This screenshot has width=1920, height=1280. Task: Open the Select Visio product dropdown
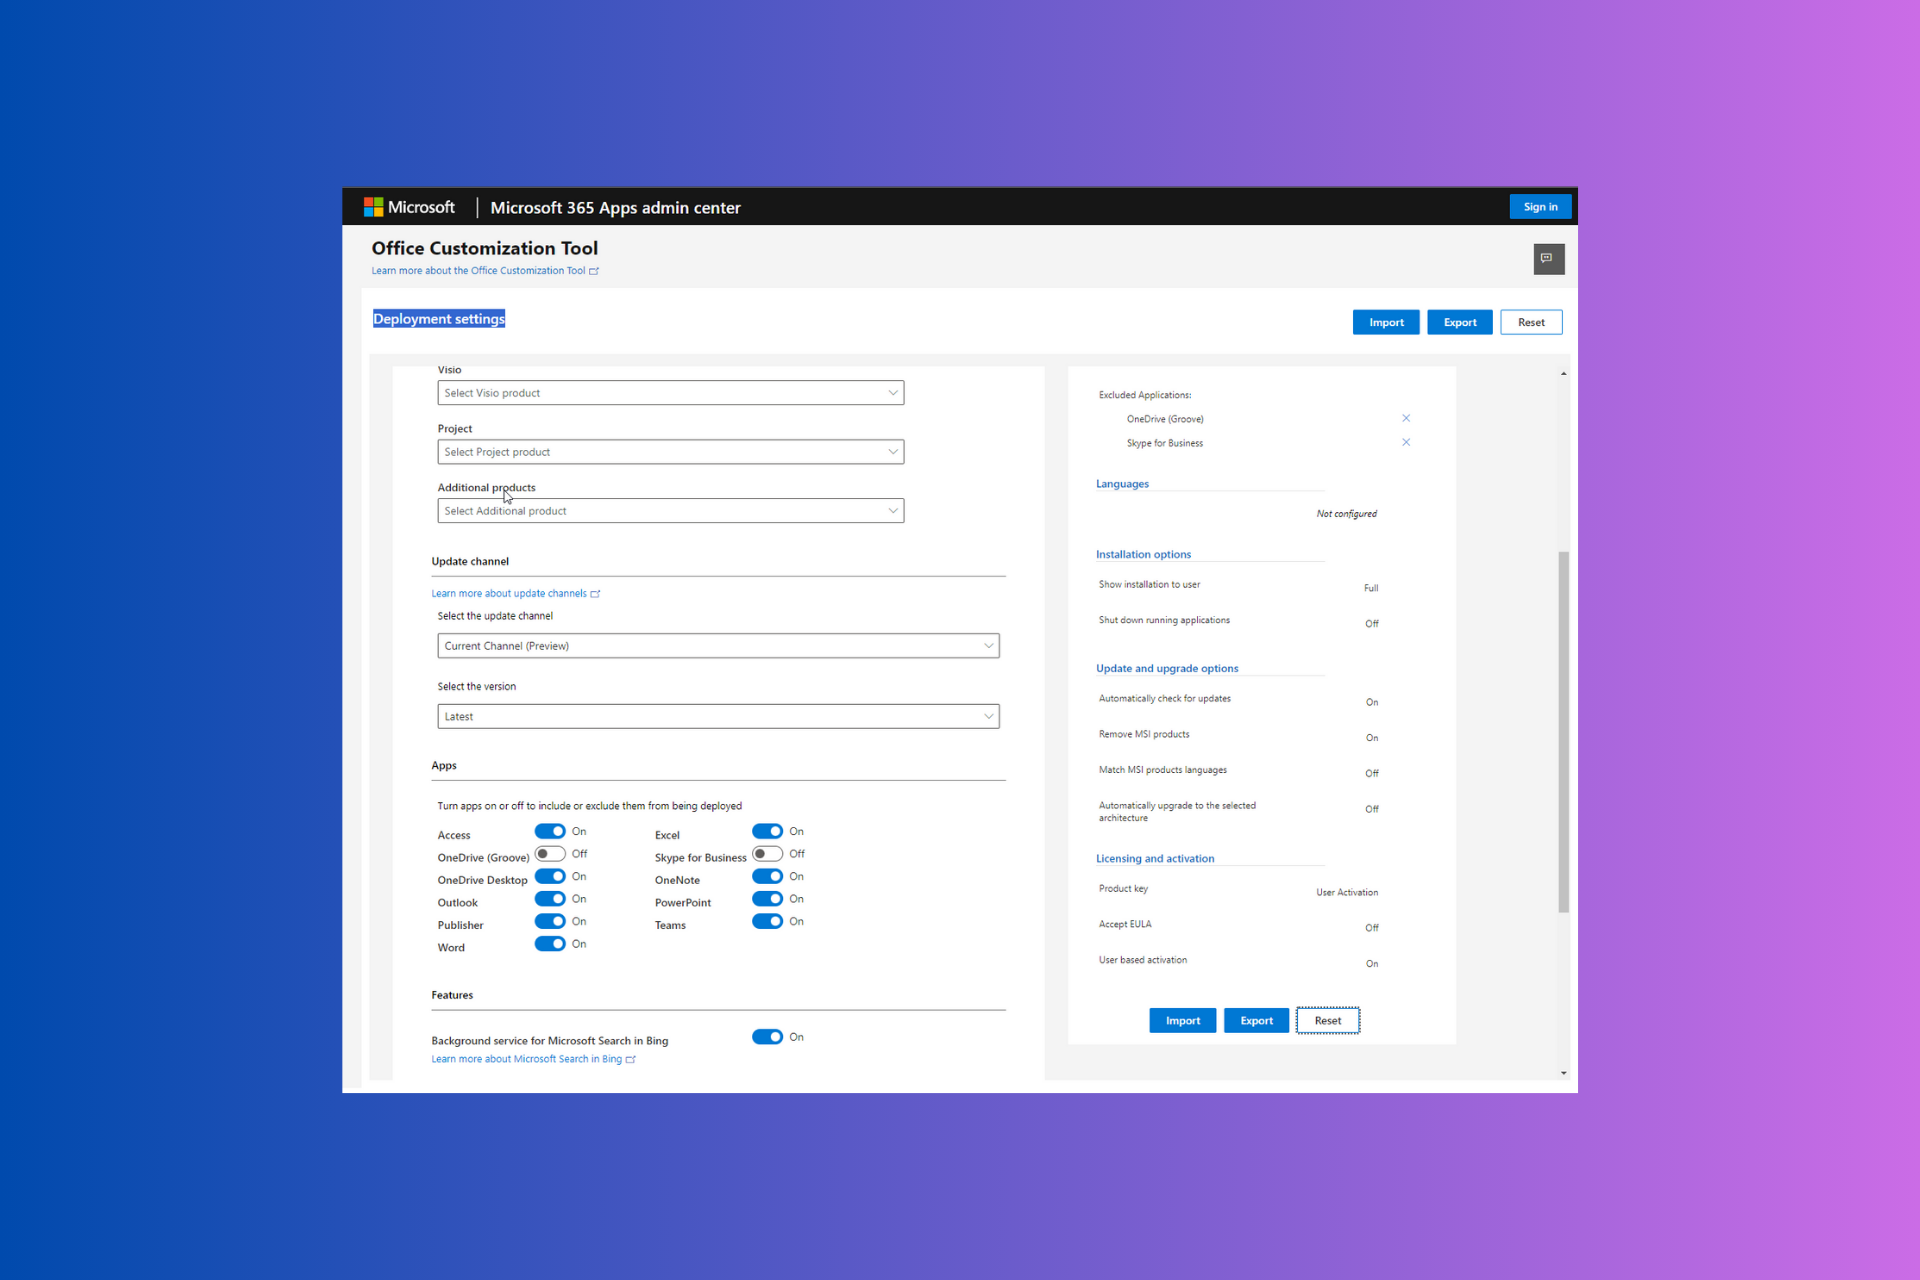click(670, 393)
